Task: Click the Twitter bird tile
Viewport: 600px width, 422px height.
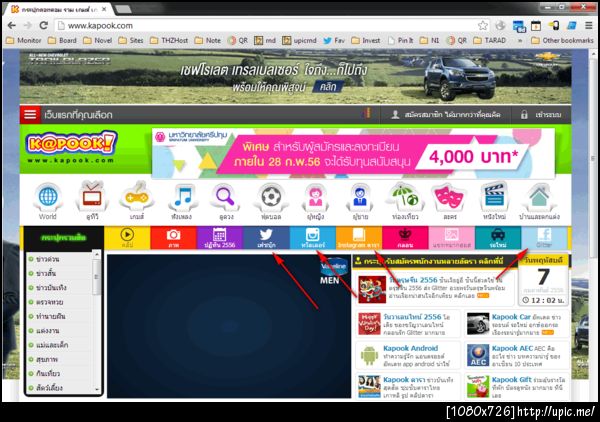Action: pos(266,238)
